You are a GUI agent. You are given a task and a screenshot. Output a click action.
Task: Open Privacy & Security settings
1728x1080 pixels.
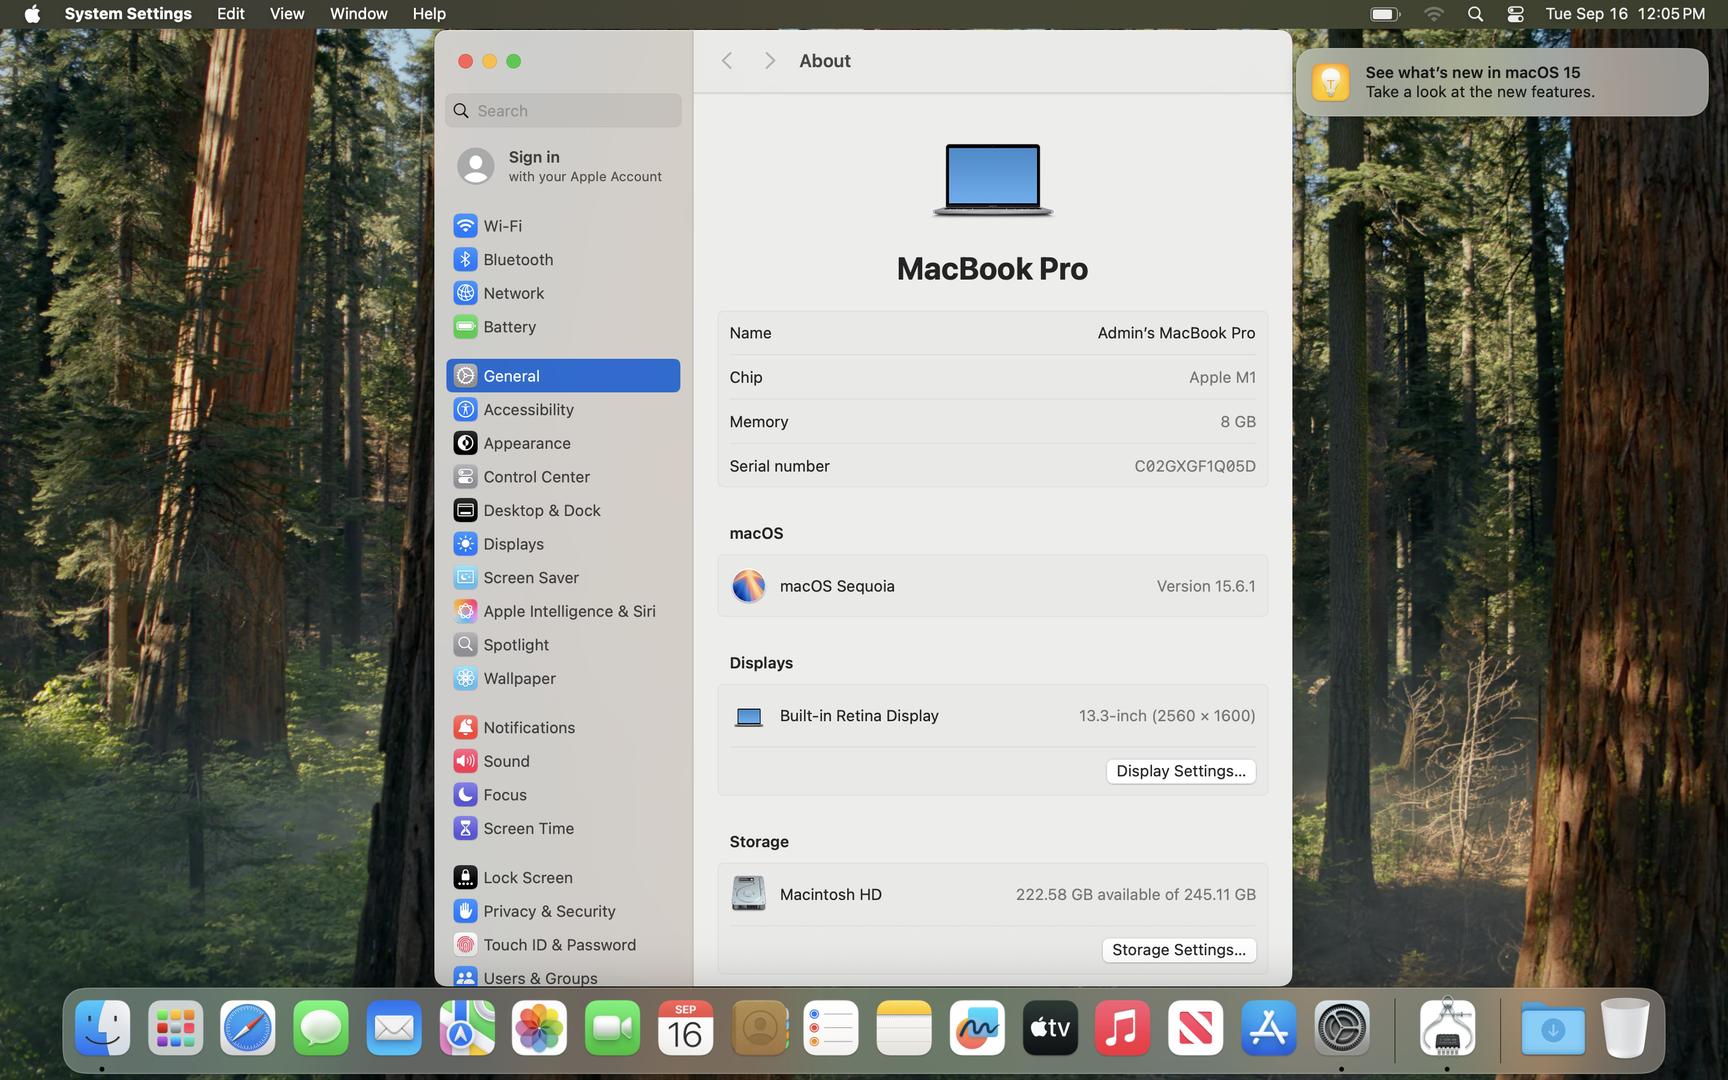coord(563,911)
